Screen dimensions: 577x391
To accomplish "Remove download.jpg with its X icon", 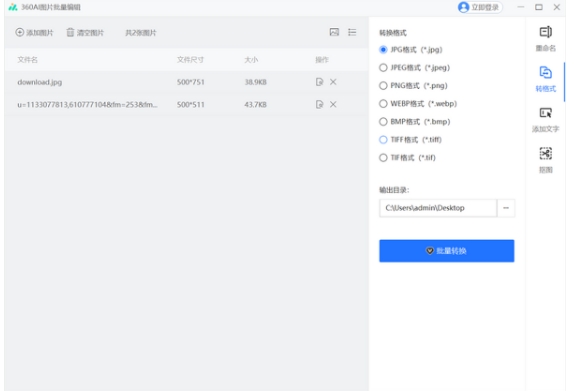I will coord(333,82).
